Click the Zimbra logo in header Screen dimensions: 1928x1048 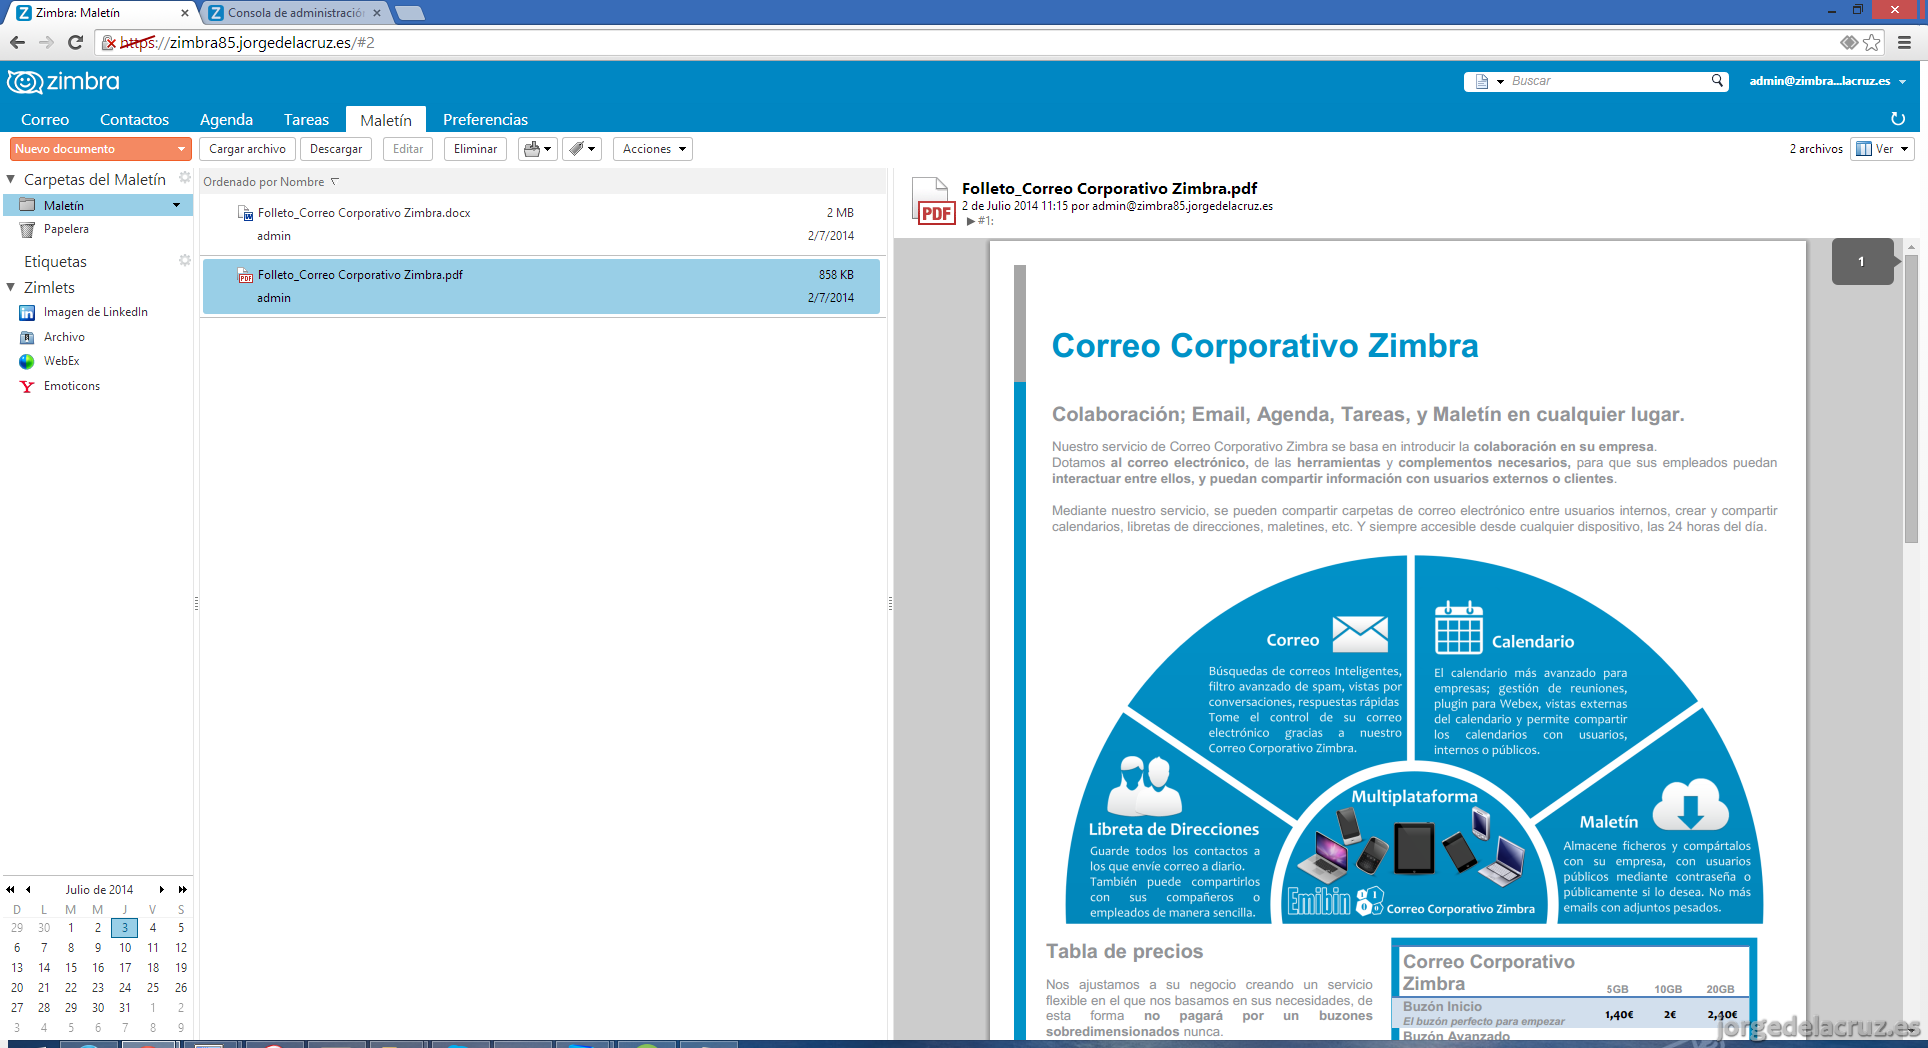click(x=63, y=82)
